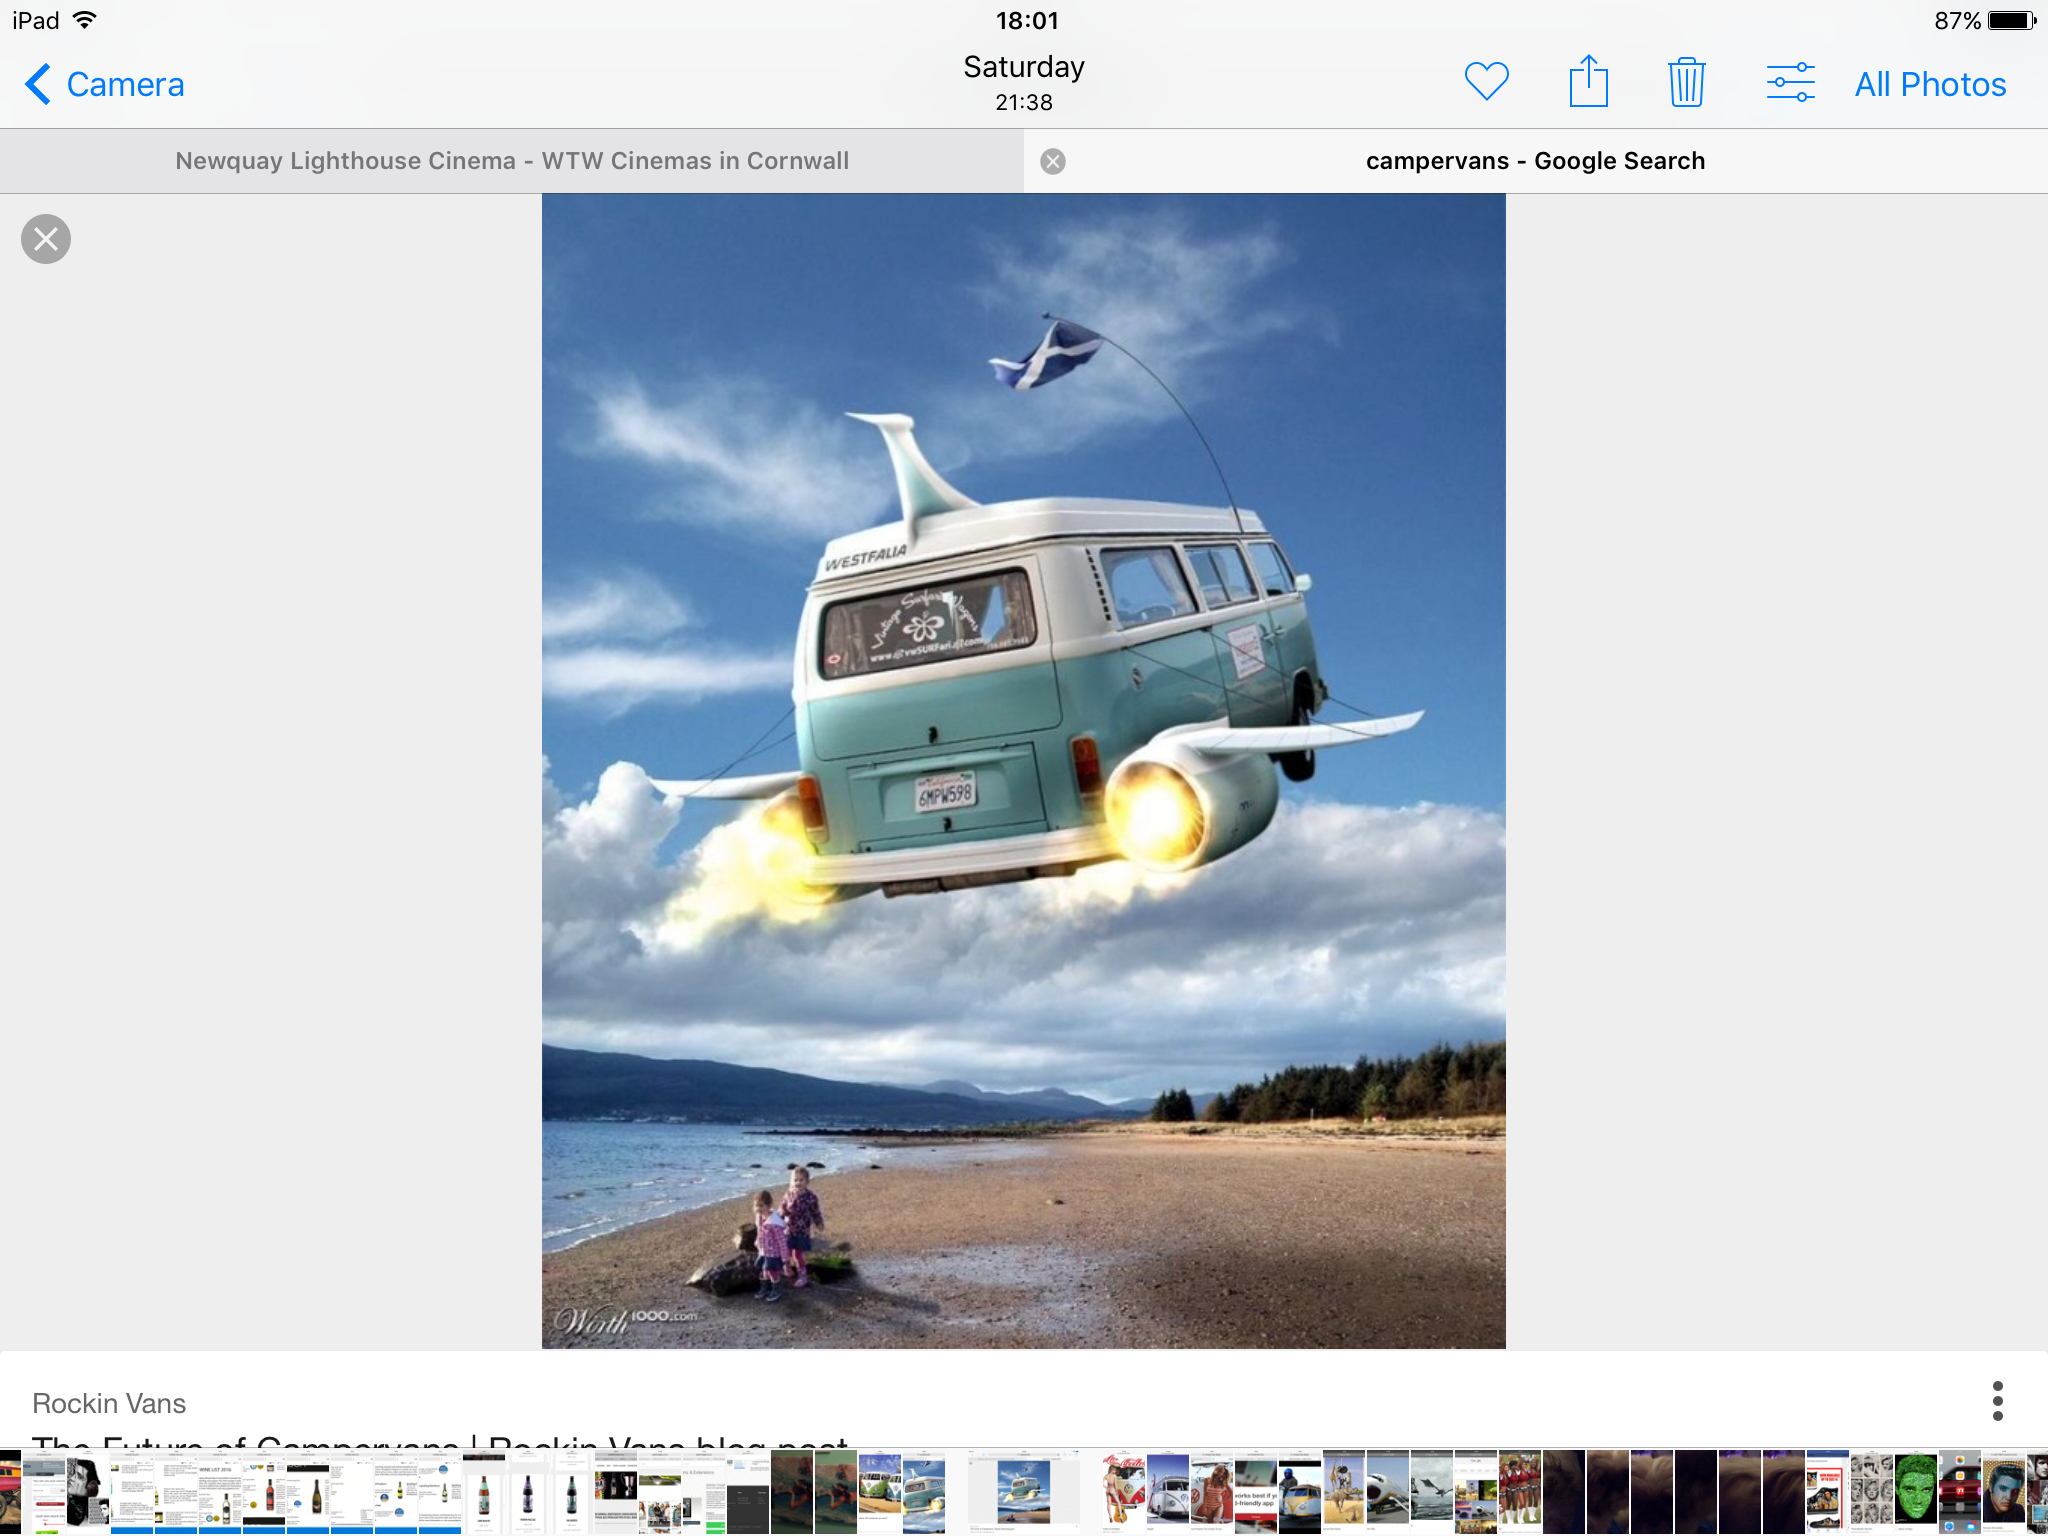Choose the airplane thumbnail in filmstrip
The image size is (2048, 1536).
click(x=1388, y=1491)
